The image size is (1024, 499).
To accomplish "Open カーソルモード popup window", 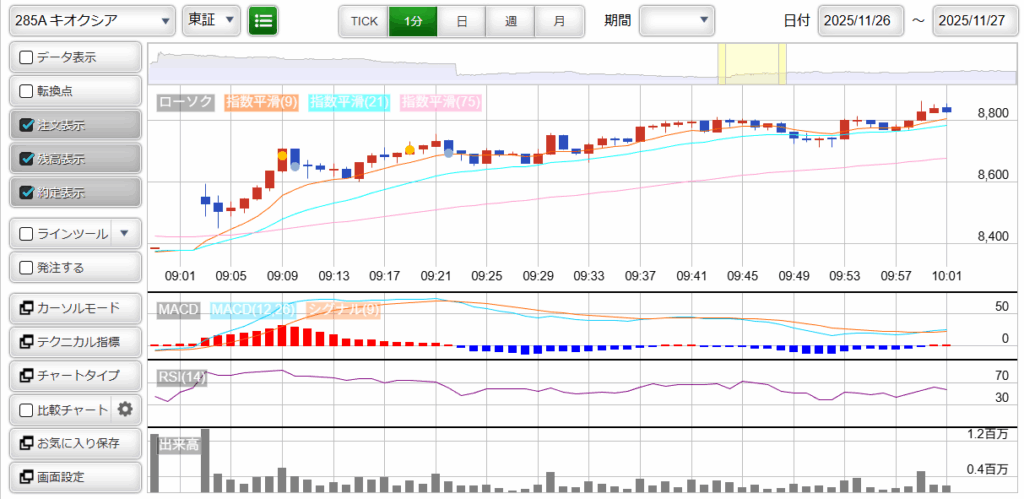I will (x=75, y=307).
